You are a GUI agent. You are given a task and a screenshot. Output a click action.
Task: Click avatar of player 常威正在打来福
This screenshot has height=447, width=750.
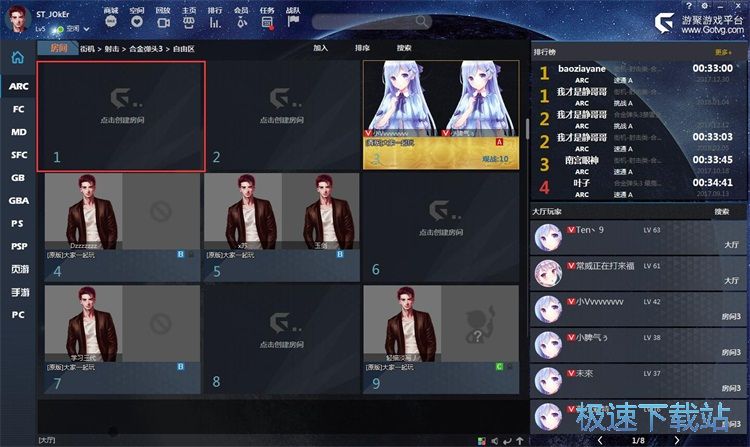coord(548,273)
